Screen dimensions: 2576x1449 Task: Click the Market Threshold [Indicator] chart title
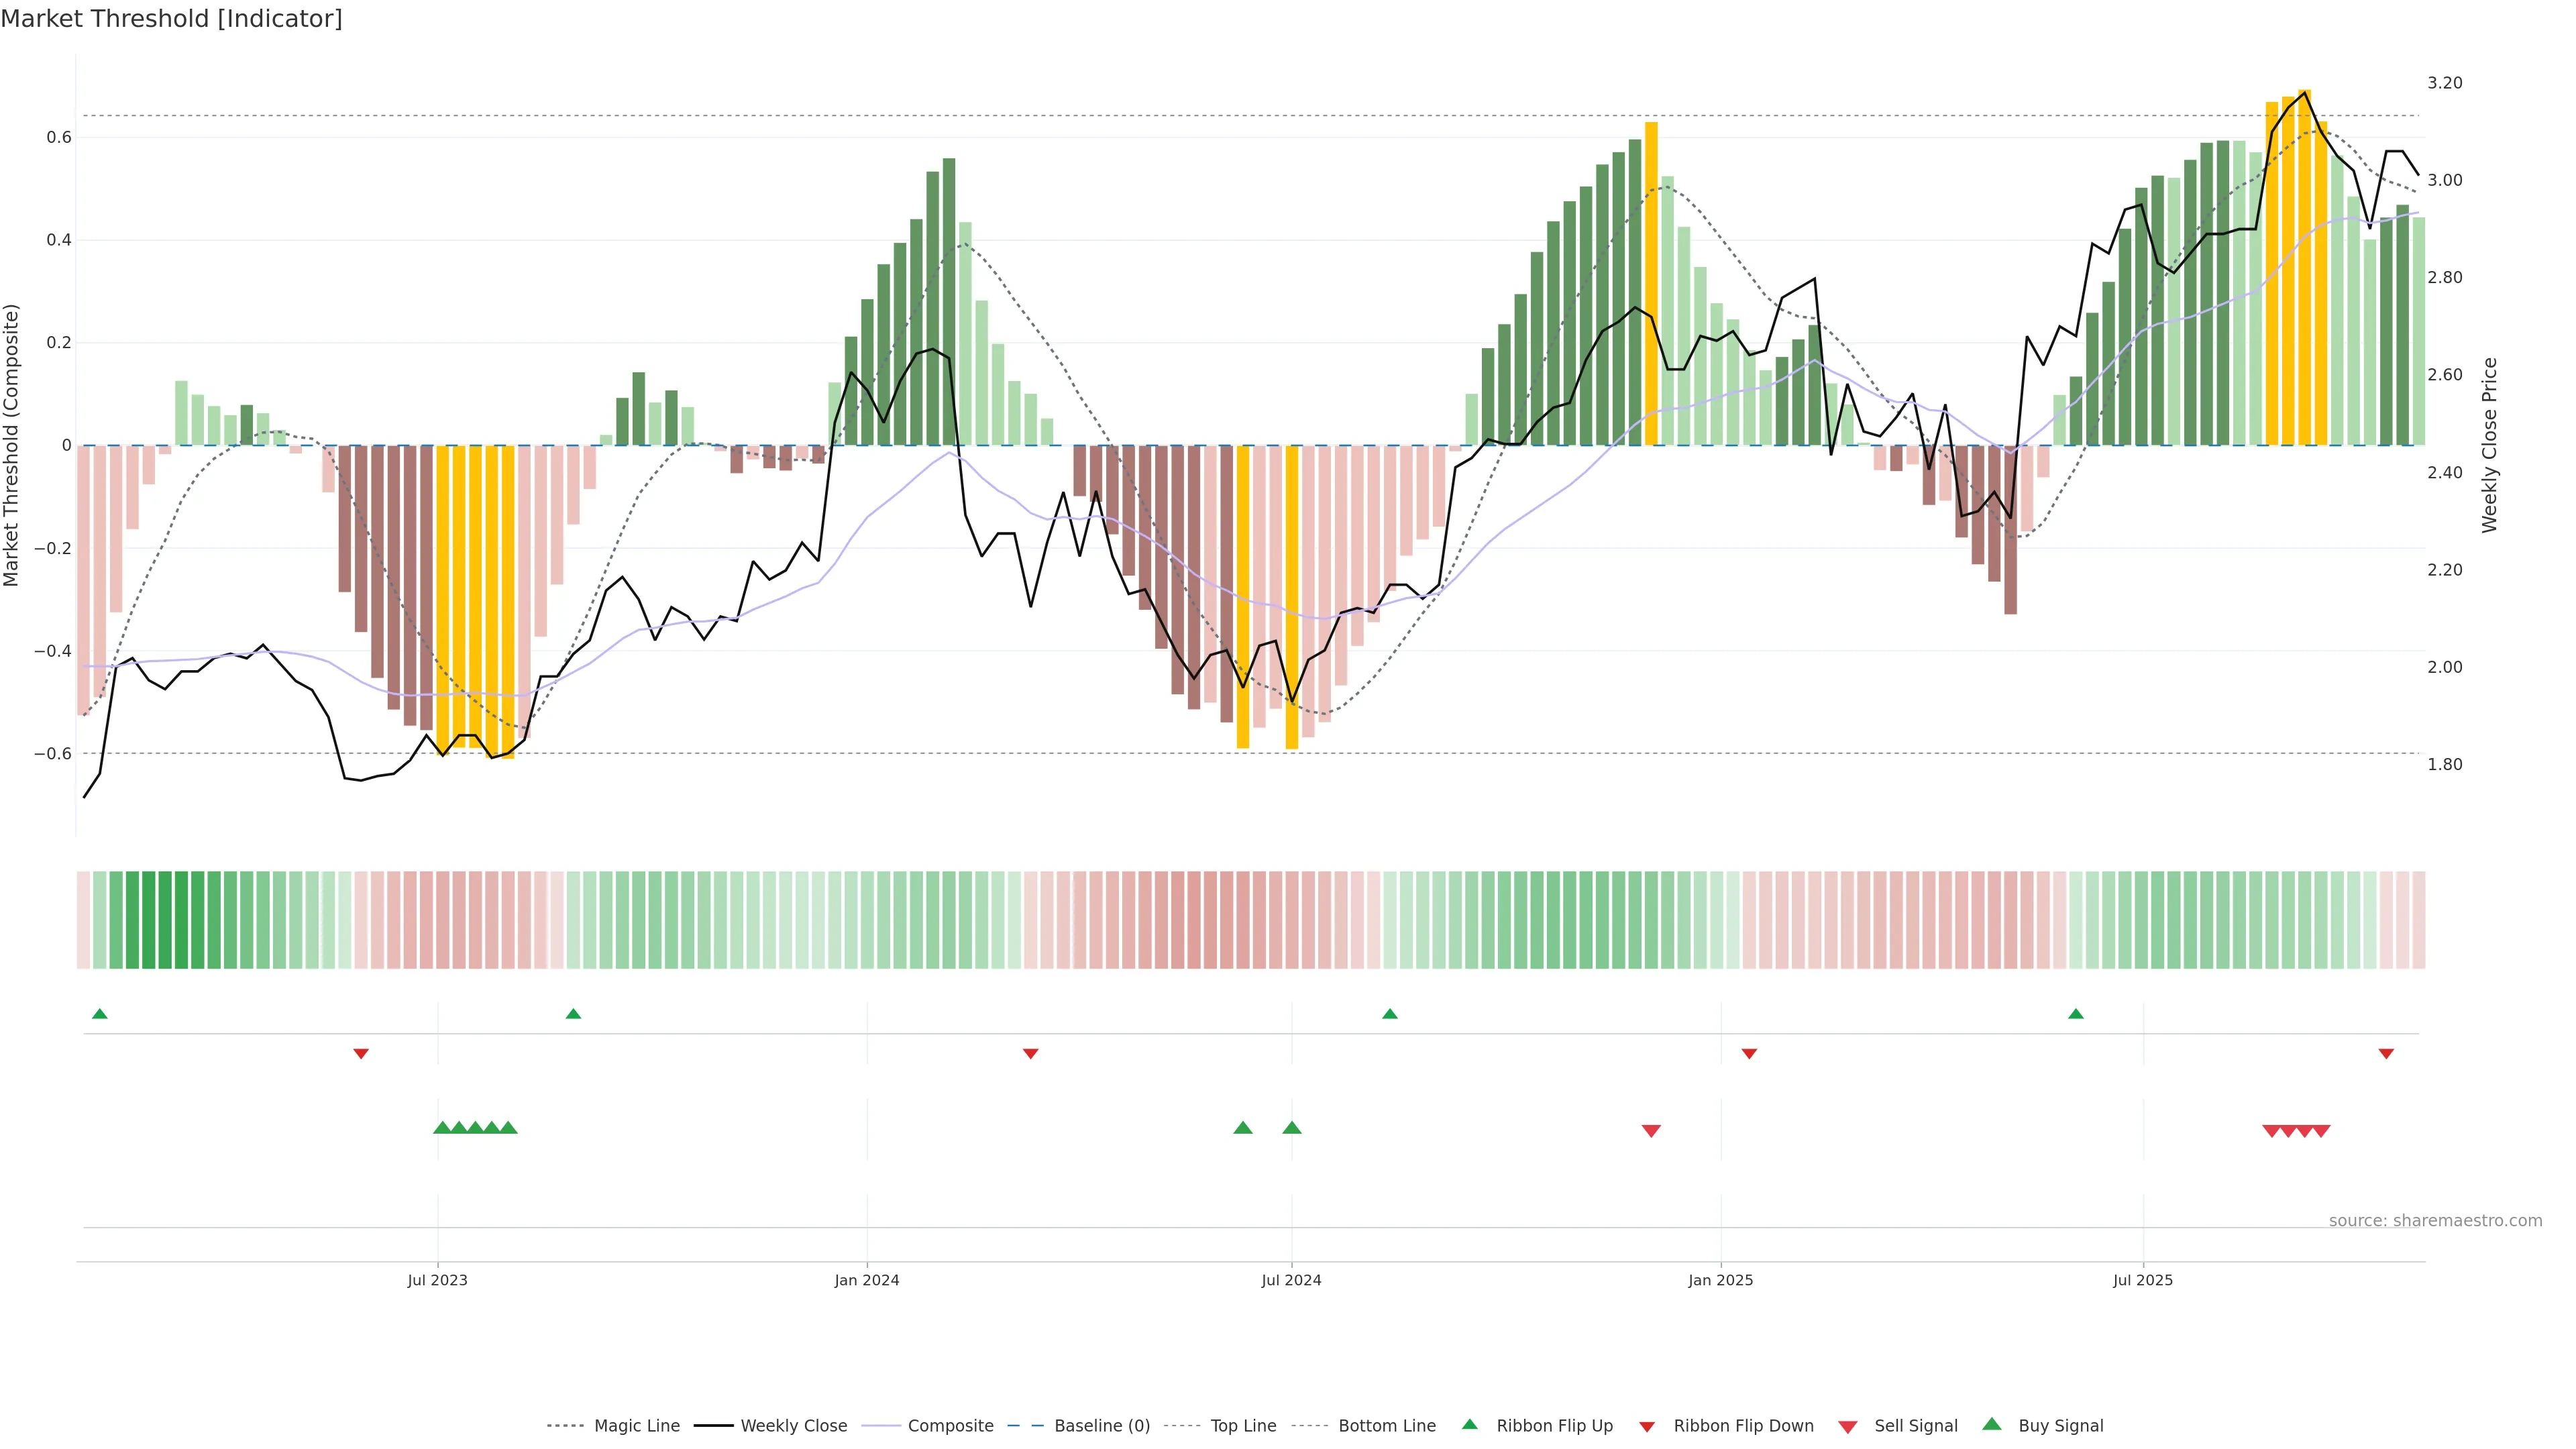pyautogui.click(x=171, y=19)
